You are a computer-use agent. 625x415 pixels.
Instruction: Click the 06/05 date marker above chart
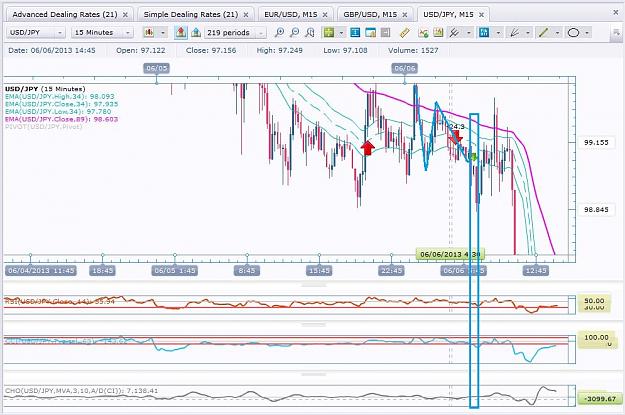point(156,68)
